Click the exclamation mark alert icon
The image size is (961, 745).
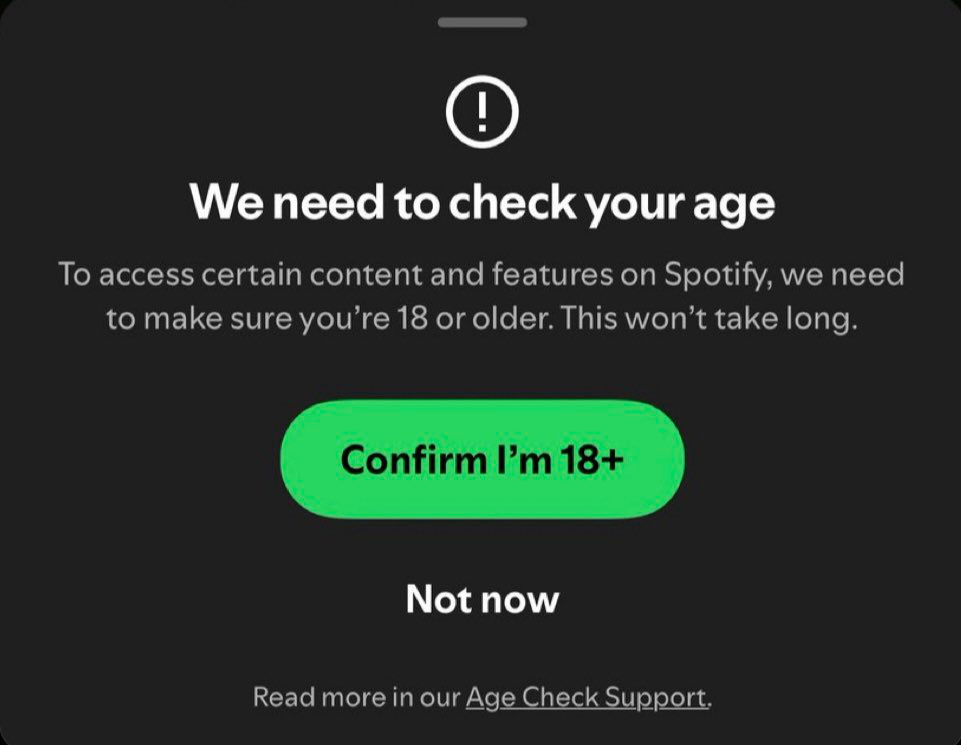tap(482, 112)
